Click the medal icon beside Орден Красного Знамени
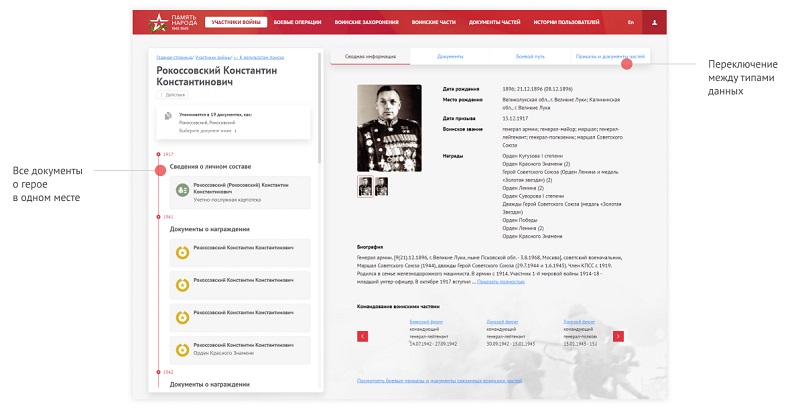Image resolution: width=800 pixels, height=412 pixels. 182,350
